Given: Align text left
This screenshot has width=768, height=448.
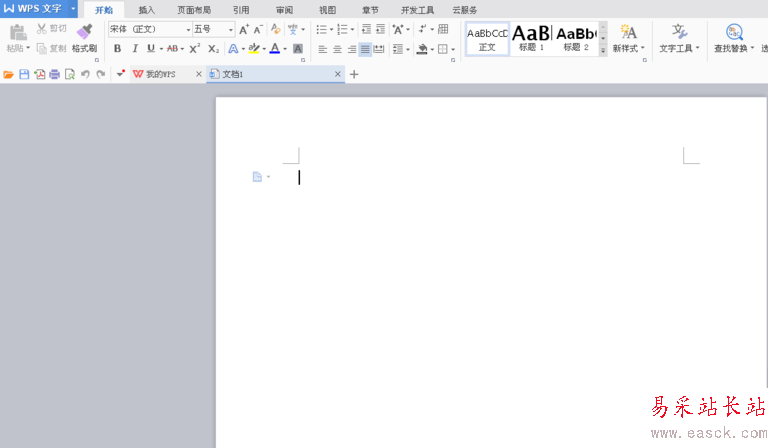Looking at the screenshot, I should tap(322, 49).
